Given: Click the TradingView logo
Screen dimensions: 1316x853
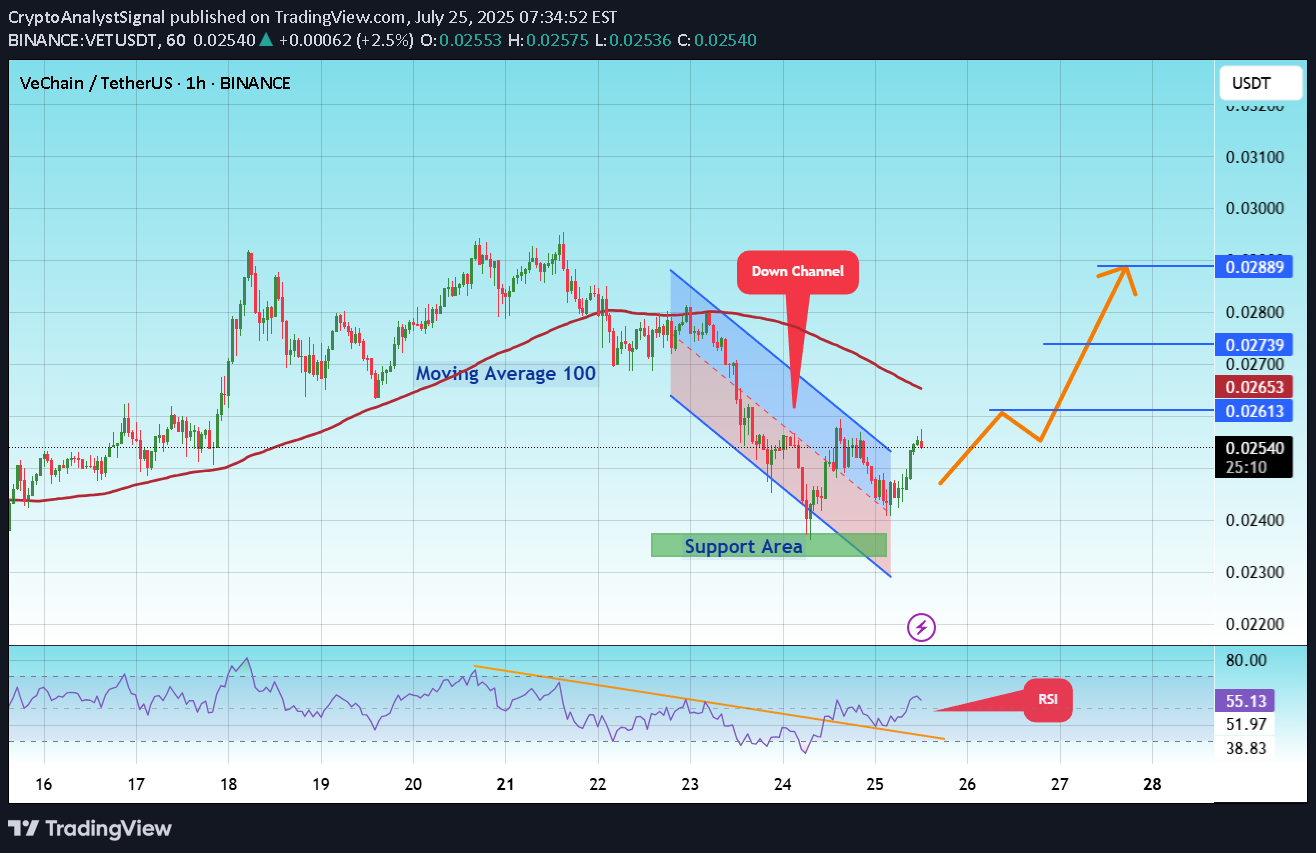Looking at the screenshot, I should click(90, 828).
